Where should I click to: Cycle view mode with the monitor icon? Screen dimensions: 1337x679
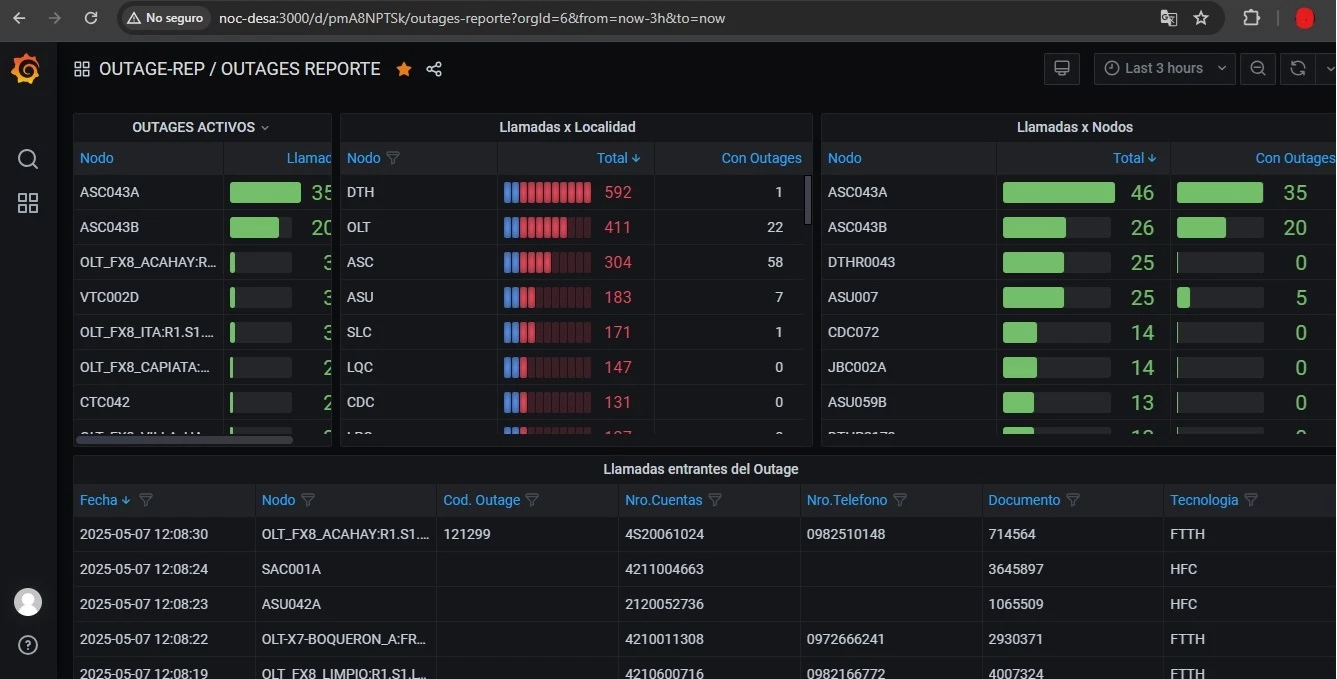pyautogui.click(x=1062, y=68)
